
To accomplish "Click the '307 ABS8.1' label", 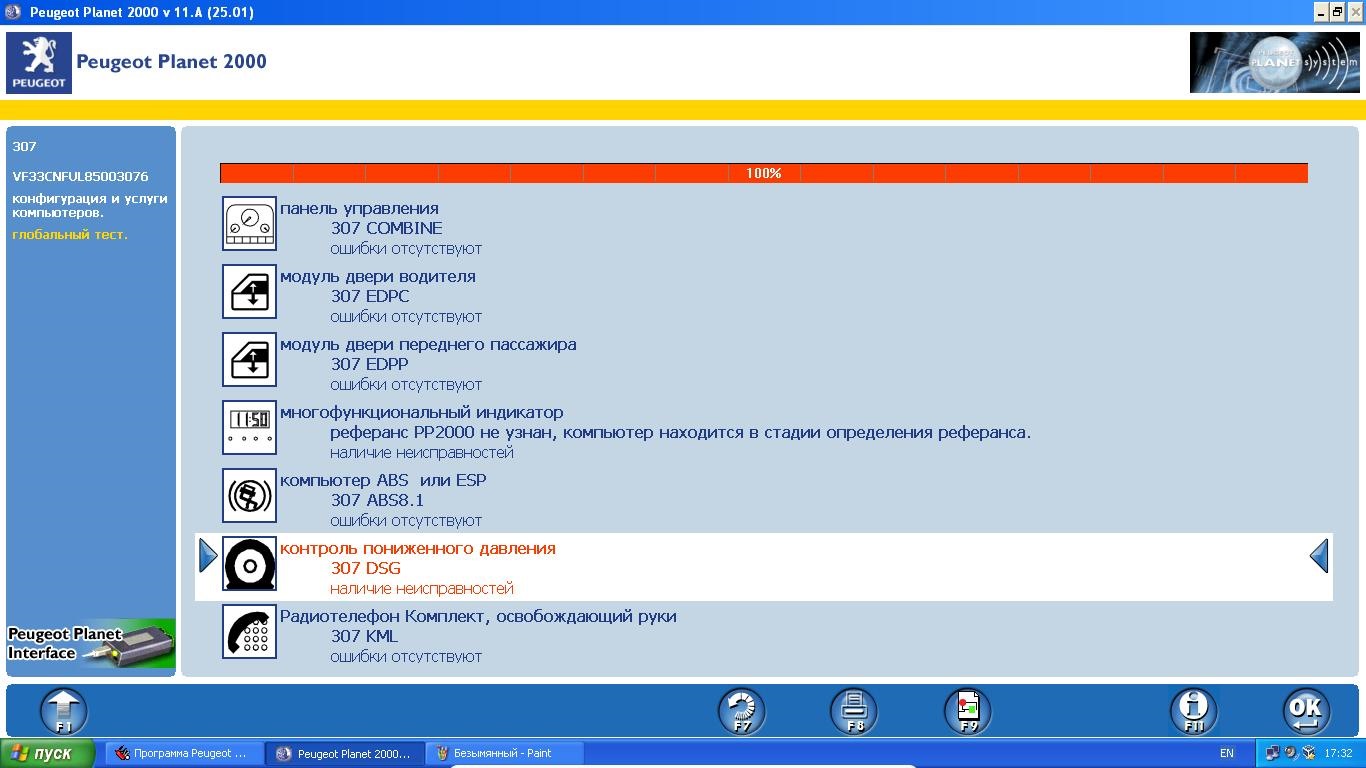I will [378, 500].
